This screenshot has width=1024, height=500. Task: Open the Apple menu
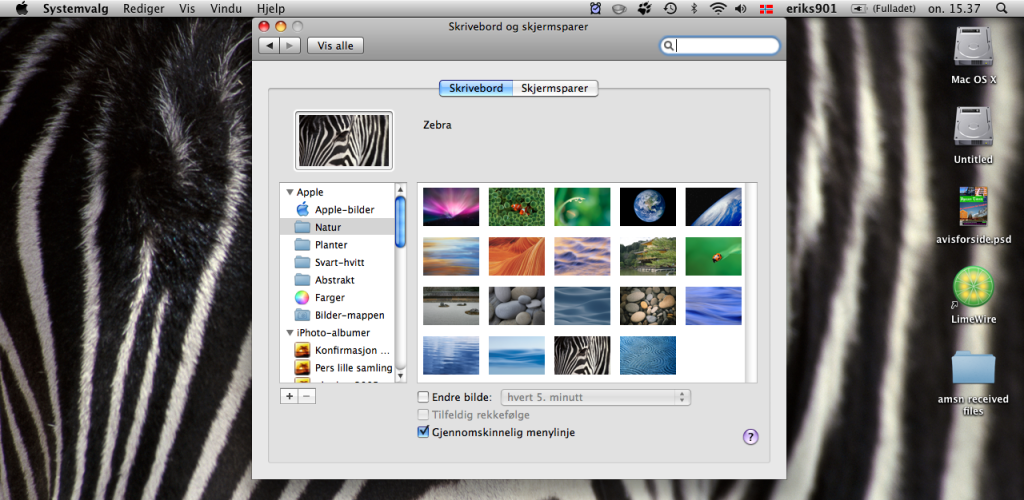22,8
